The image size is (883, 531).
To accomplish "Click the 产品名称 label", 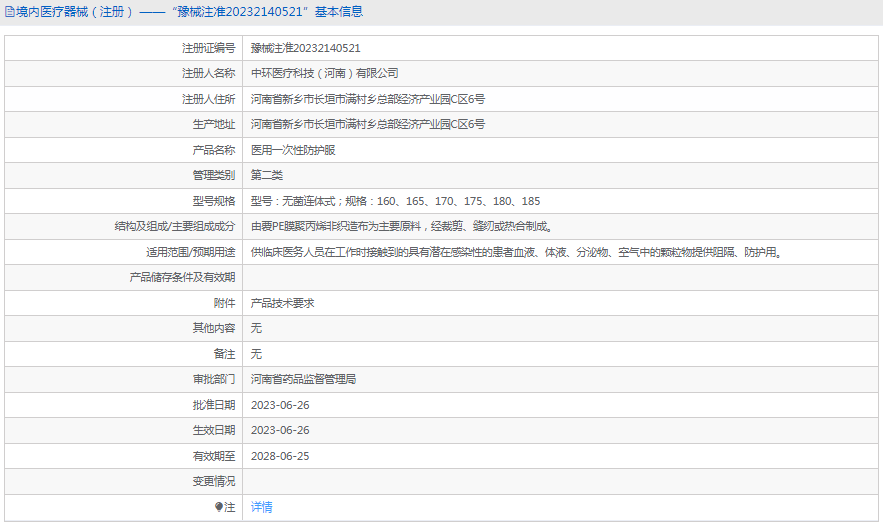I will (x=214, y=150).
